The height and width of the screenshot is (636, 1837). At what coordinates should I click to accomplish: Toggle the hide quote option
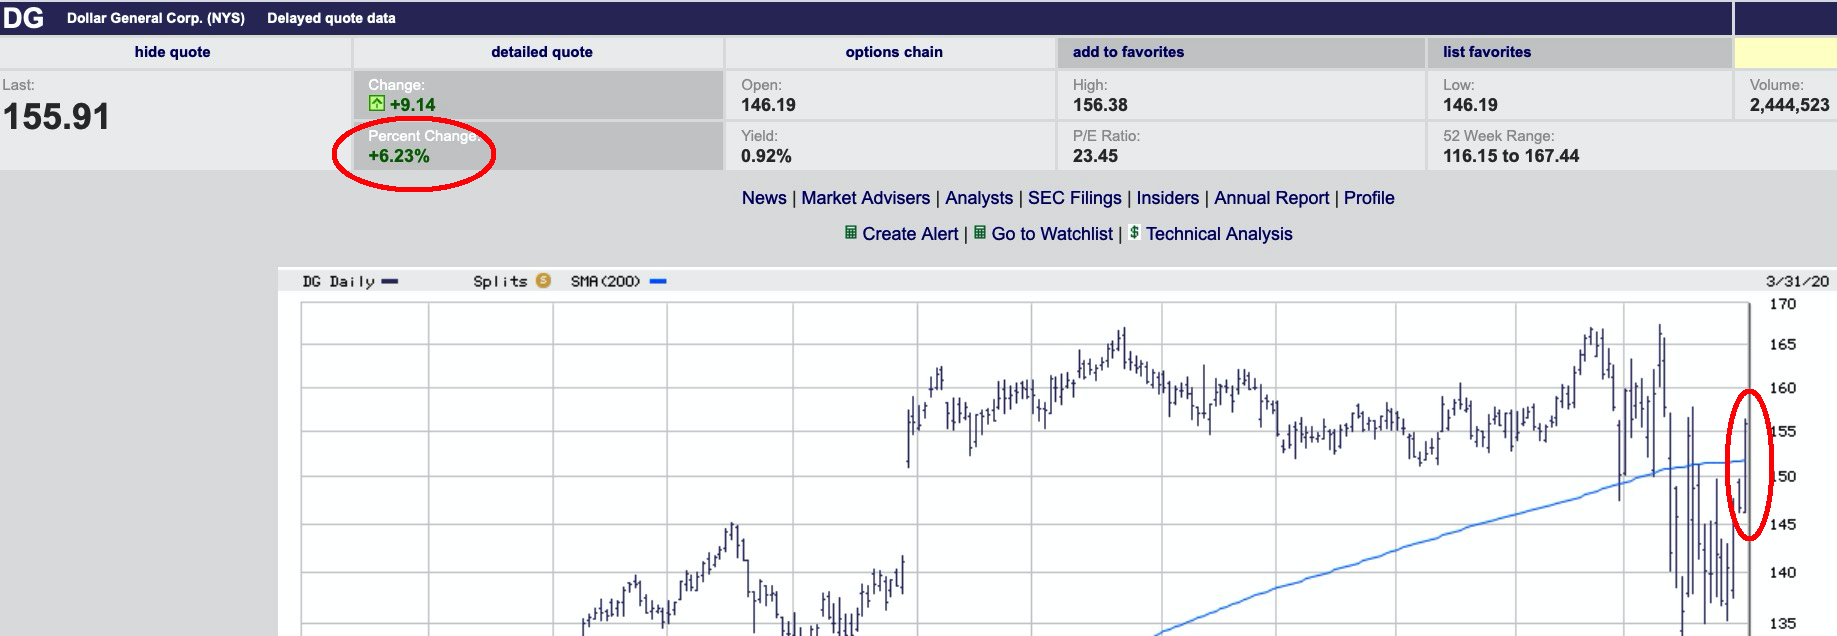pos(172,52)
